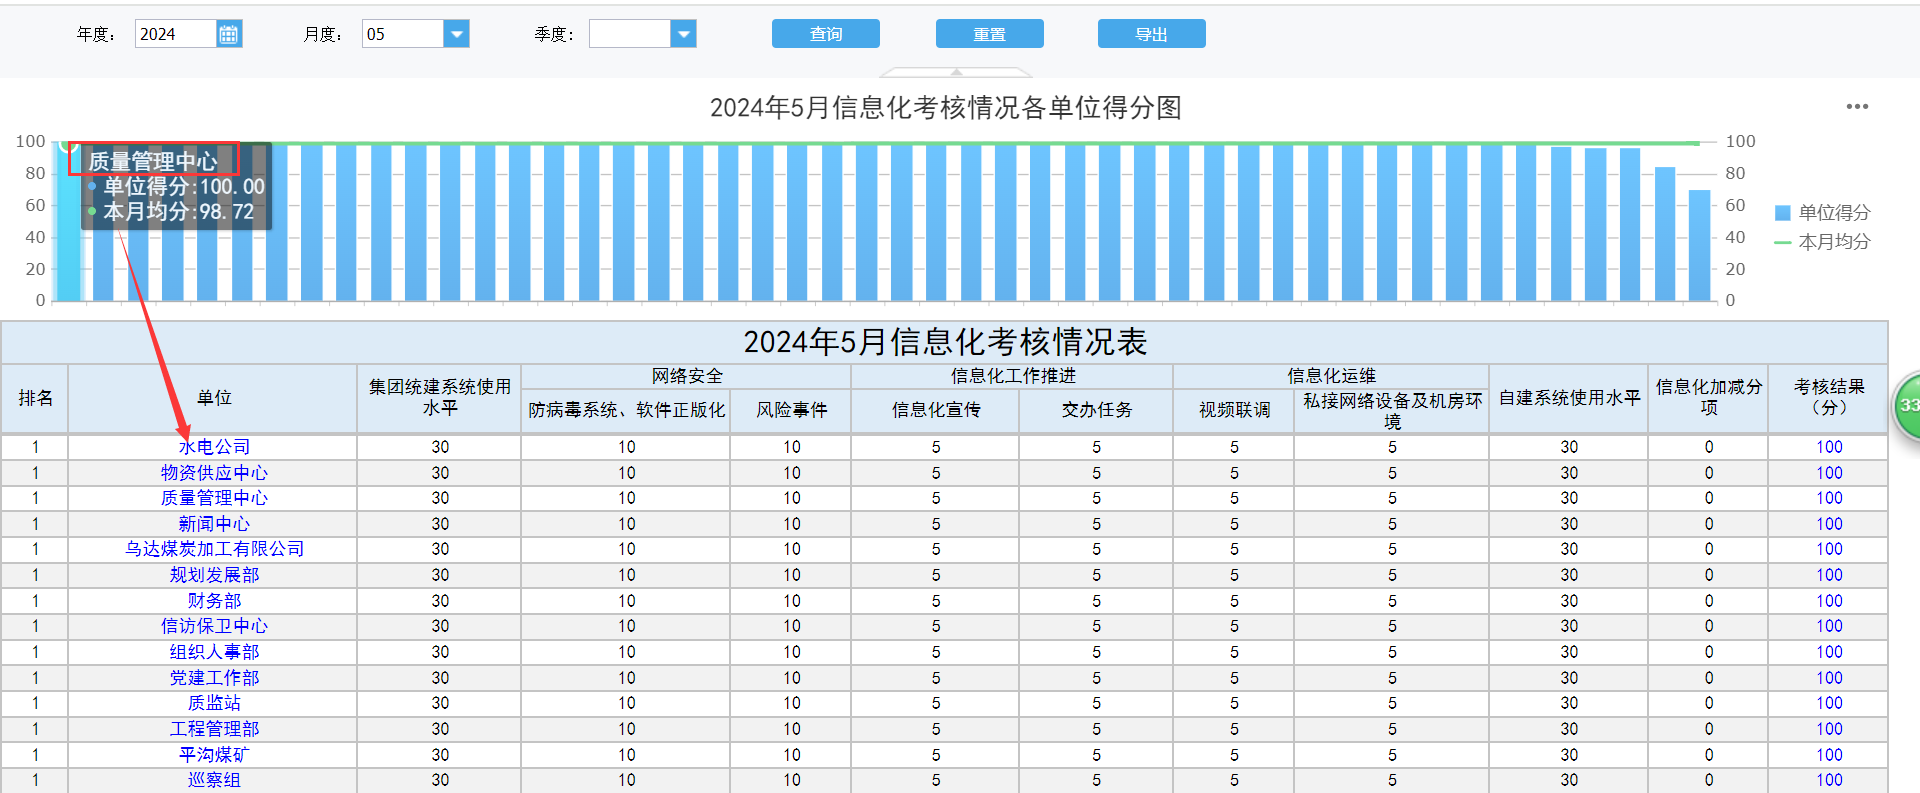
Task: Click the 信息化宣传 column header
Action: (936, 410)
